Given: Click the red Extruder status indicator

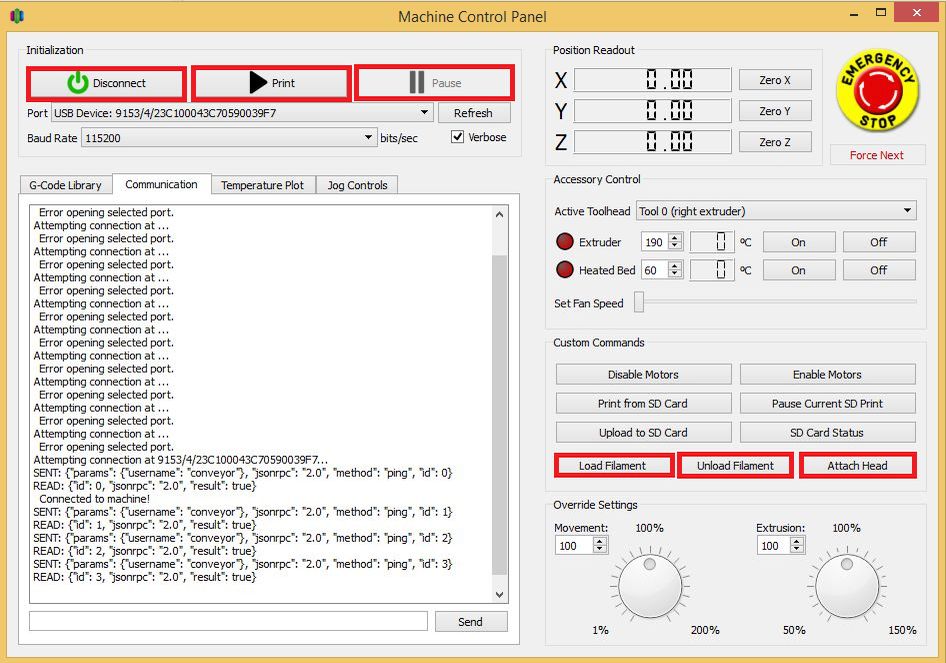Looking at the screenshot, I should pos(565,241).
